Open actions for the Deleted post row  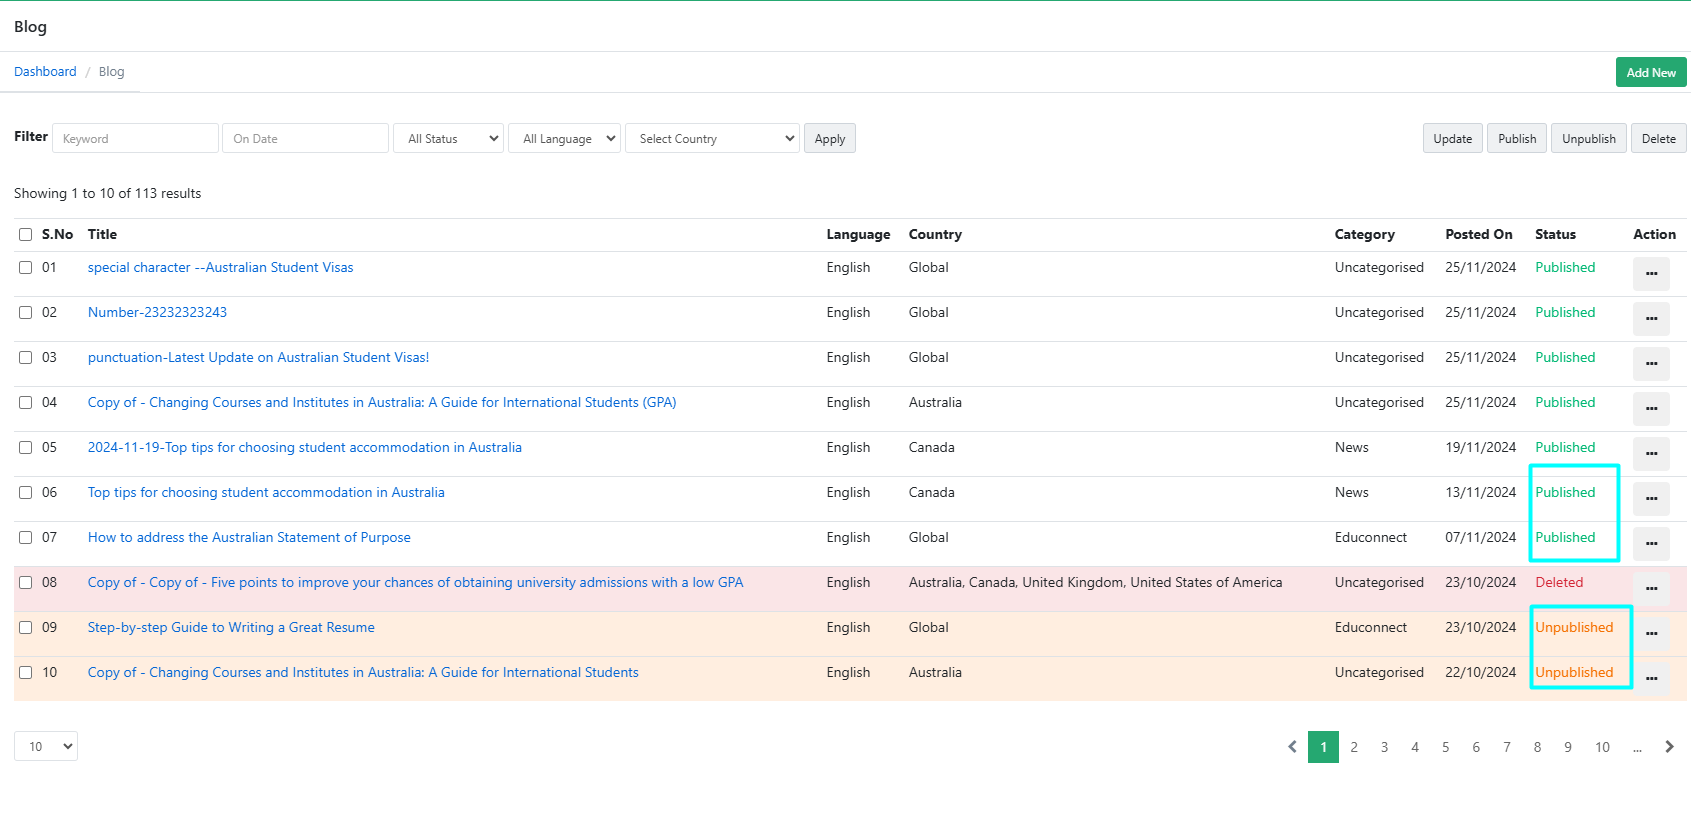[x=1651, y=588]
